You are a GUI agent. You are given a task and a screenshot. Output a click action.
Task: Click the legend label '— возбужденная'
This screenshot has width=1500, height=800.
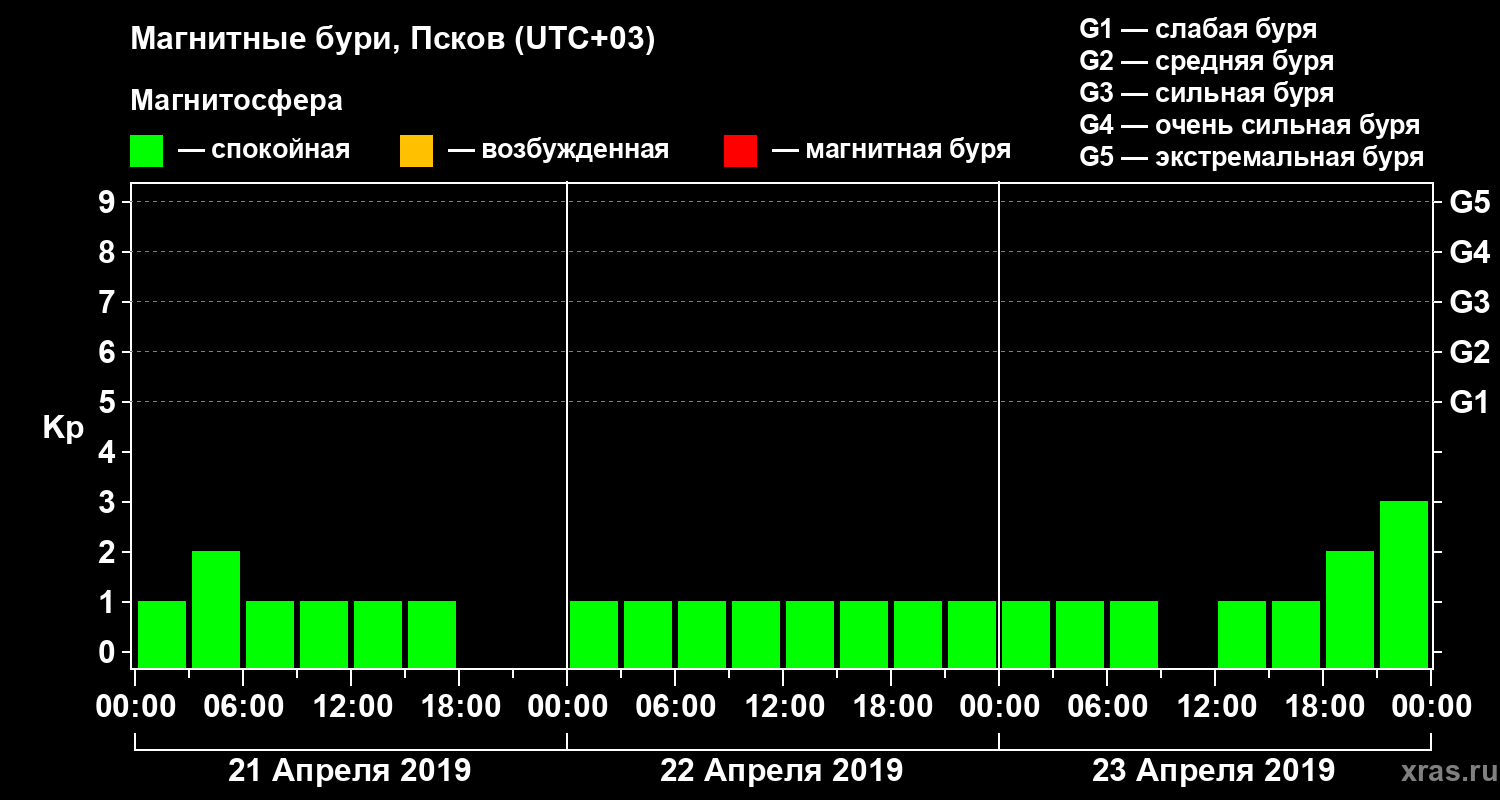pyautogui.click(x=558, y=150)
